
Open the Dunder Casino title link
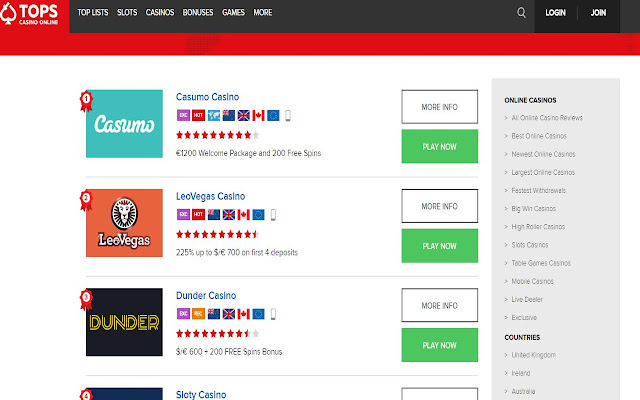click(x=206, y=296)
